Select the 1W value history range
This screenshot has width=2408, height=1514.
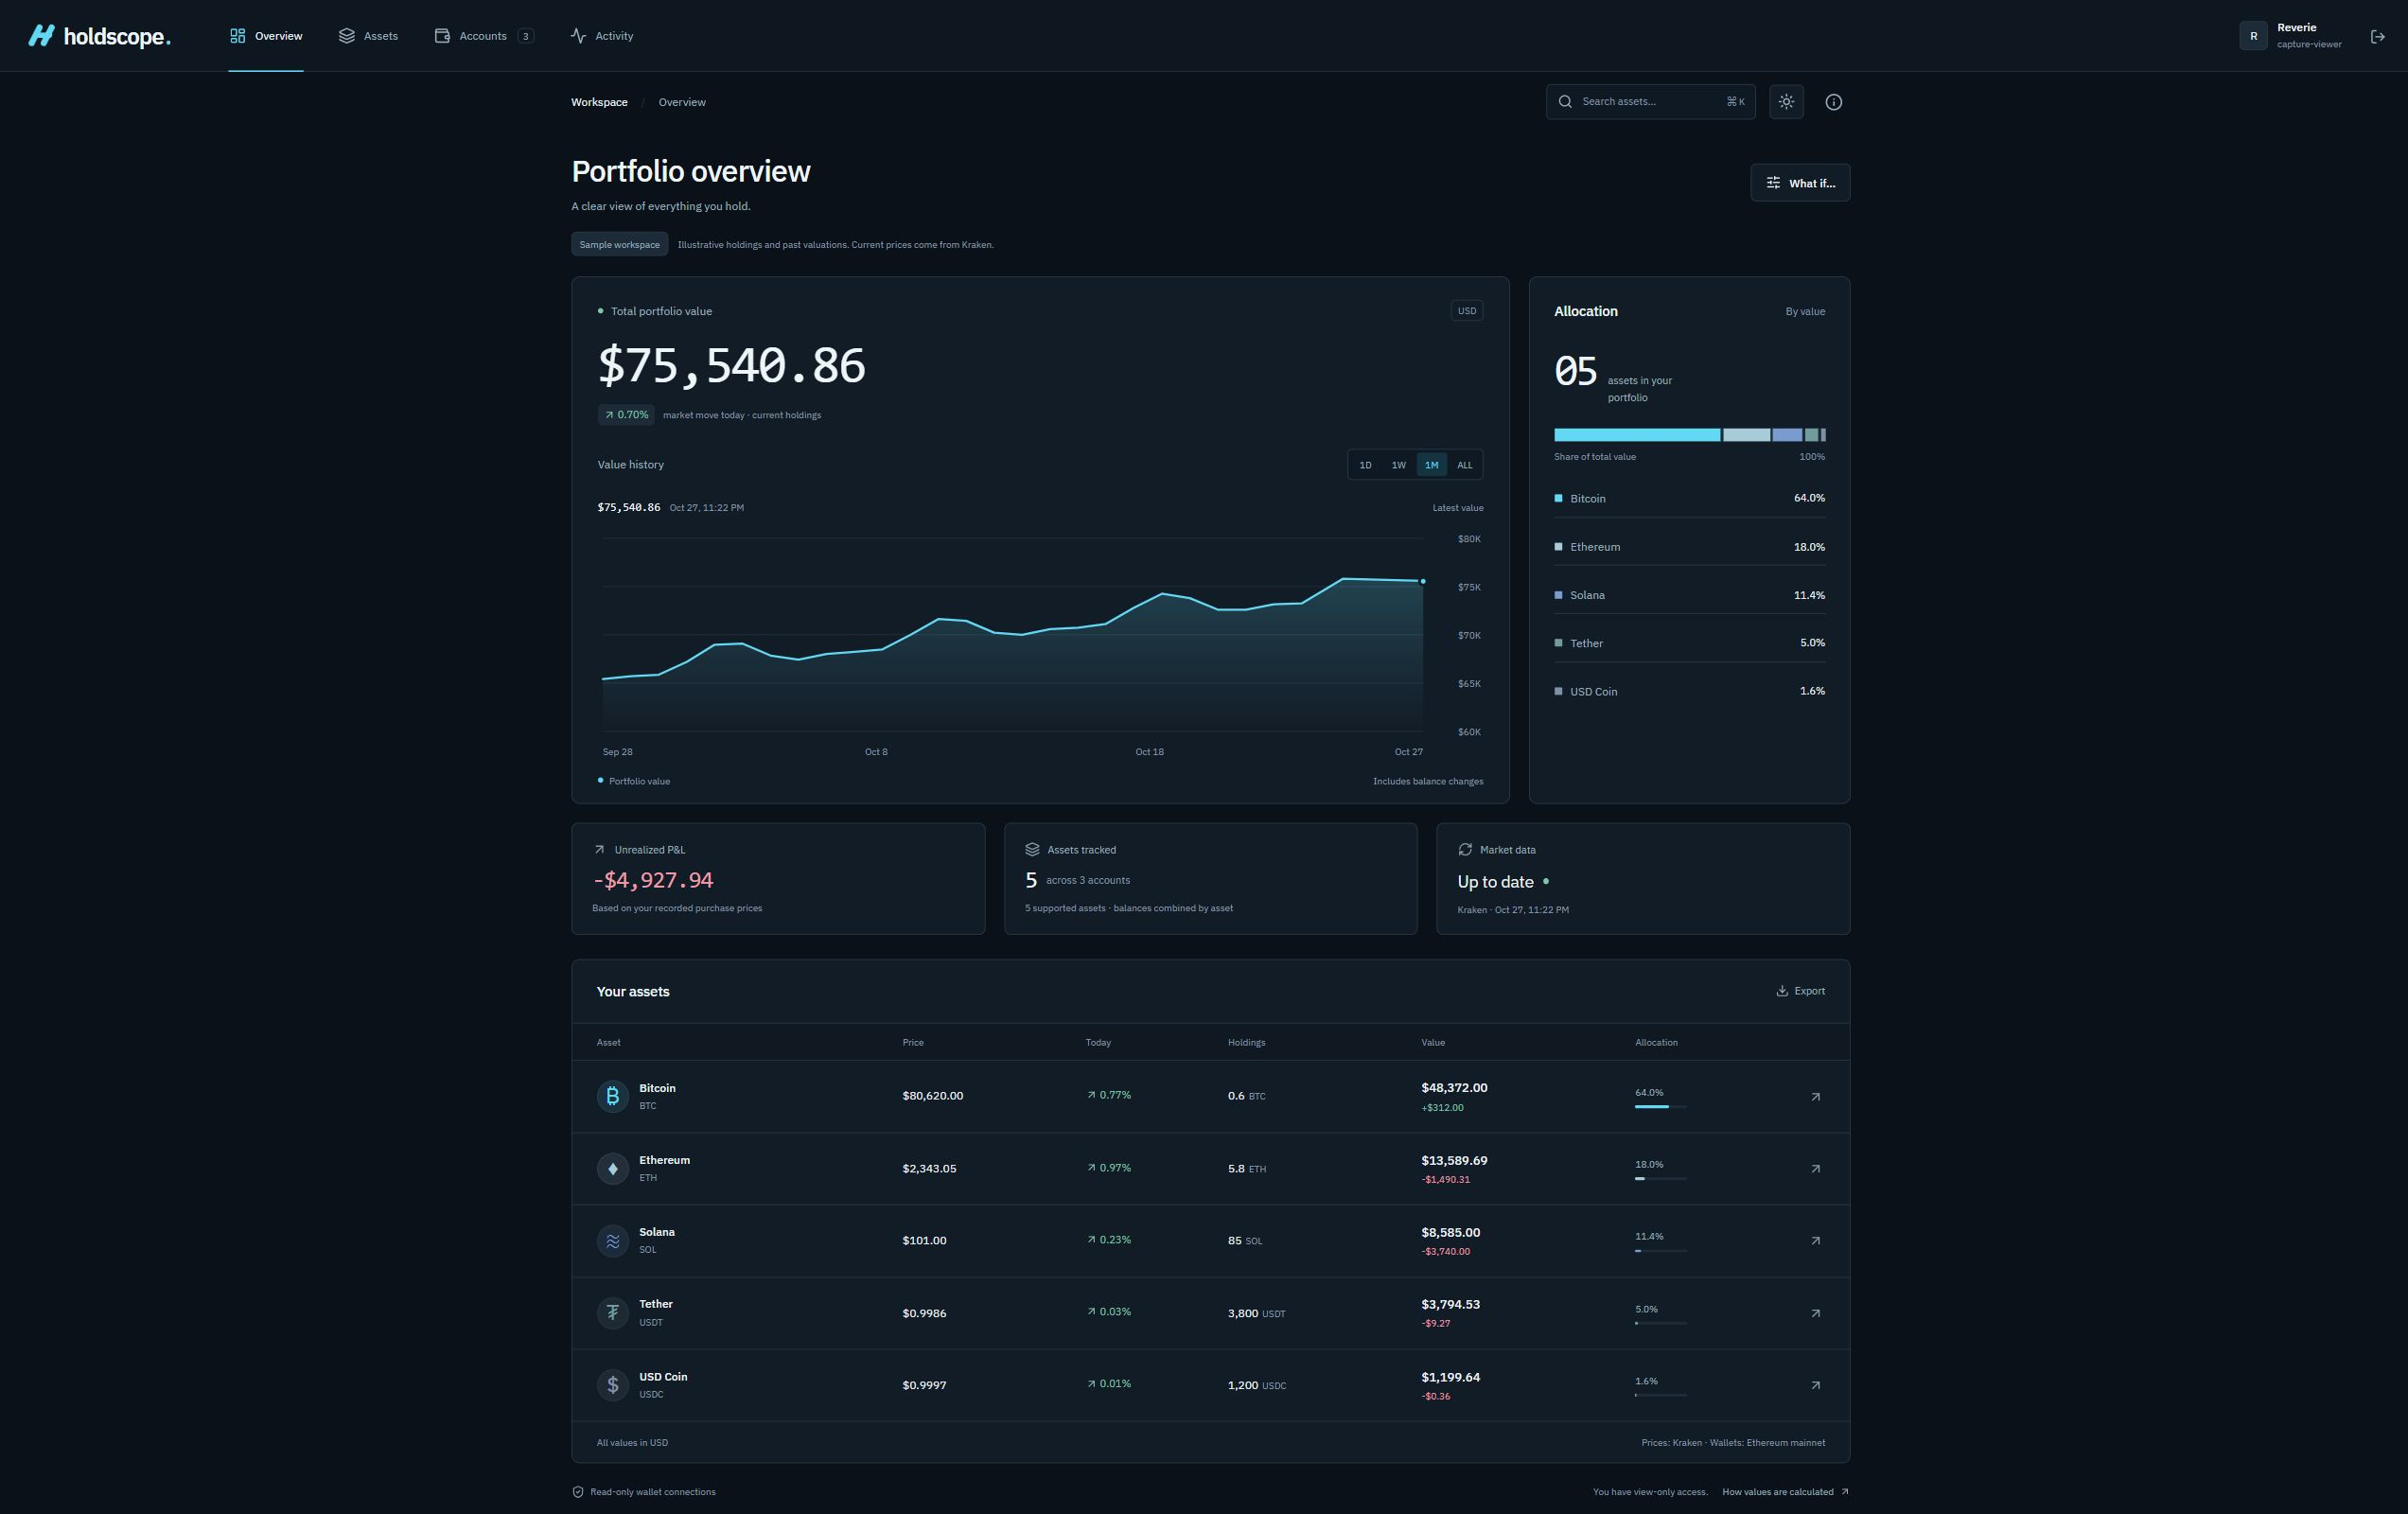pos(1398,465)
